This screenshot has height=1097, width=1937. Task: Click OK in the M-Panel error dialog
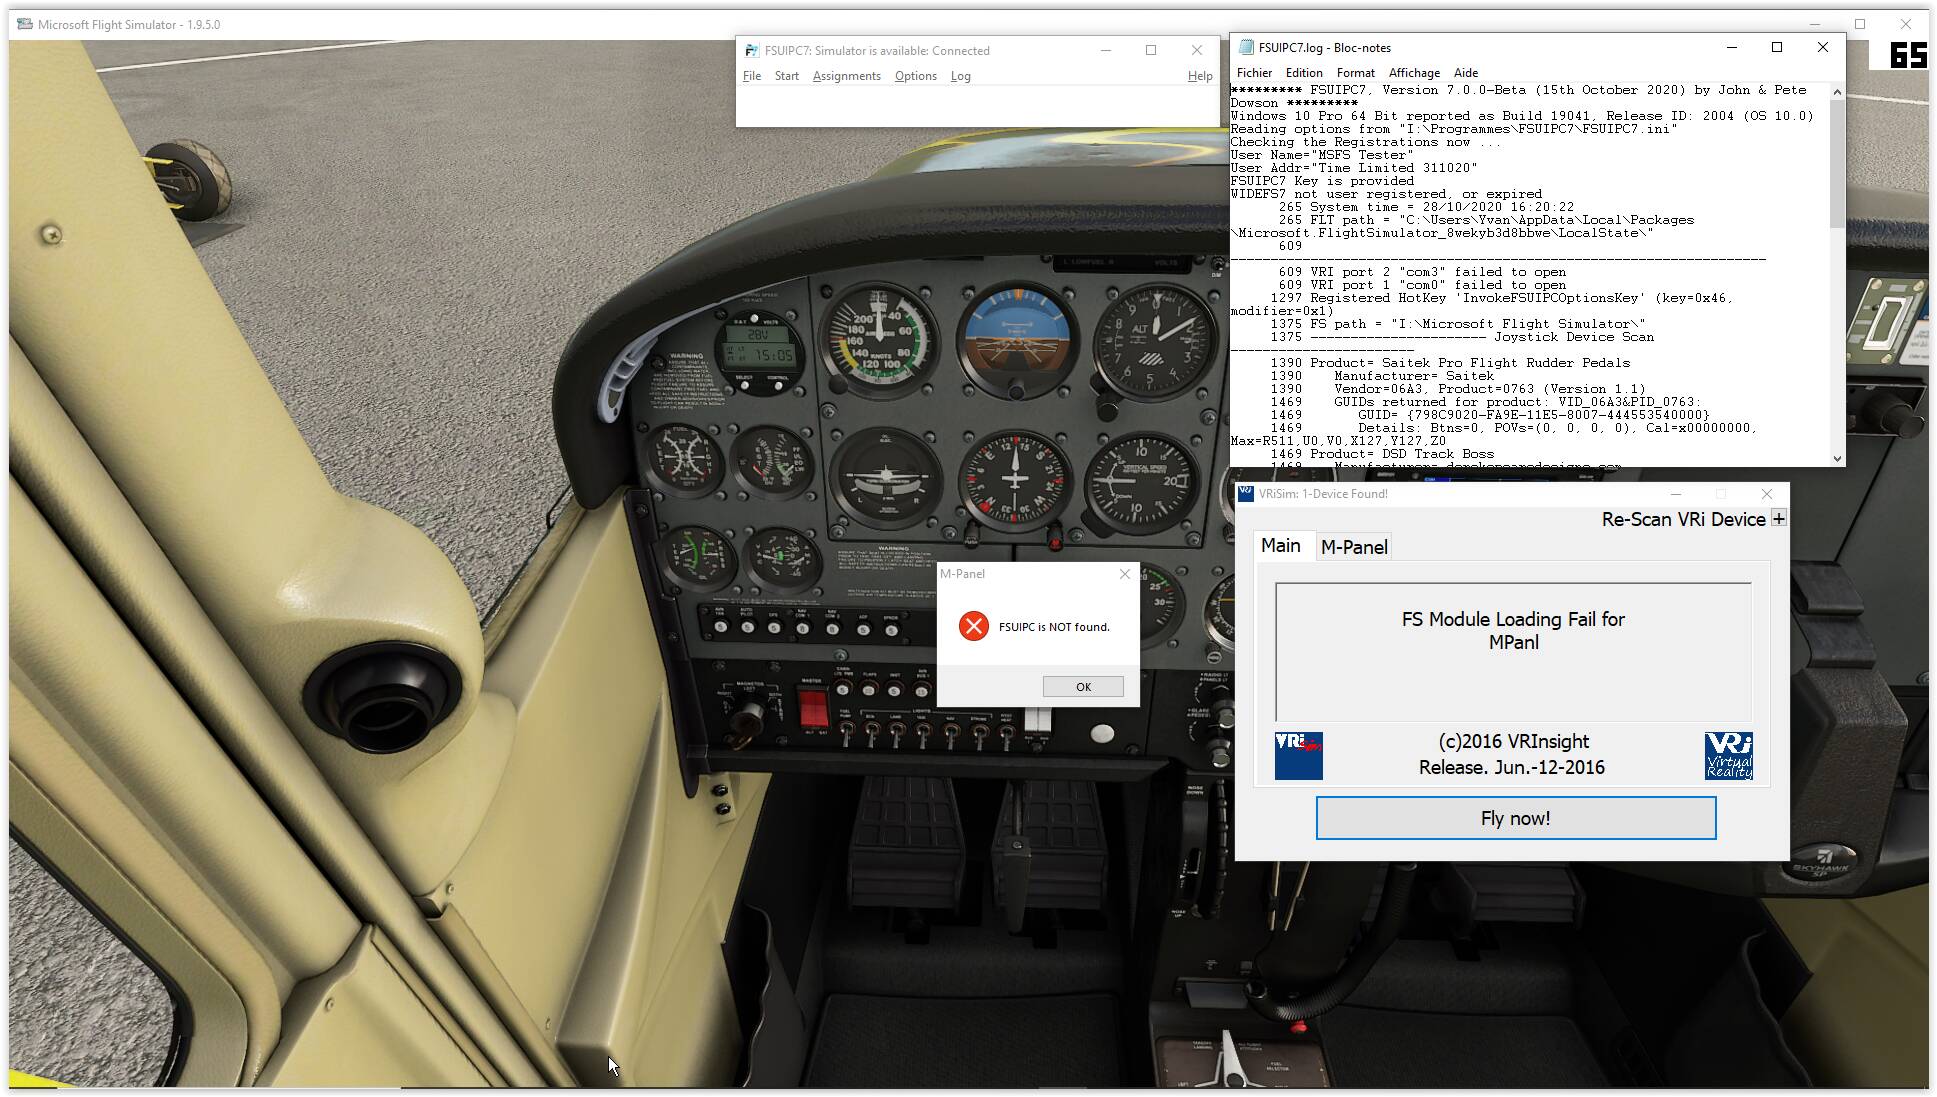(x=1082, y=687)
